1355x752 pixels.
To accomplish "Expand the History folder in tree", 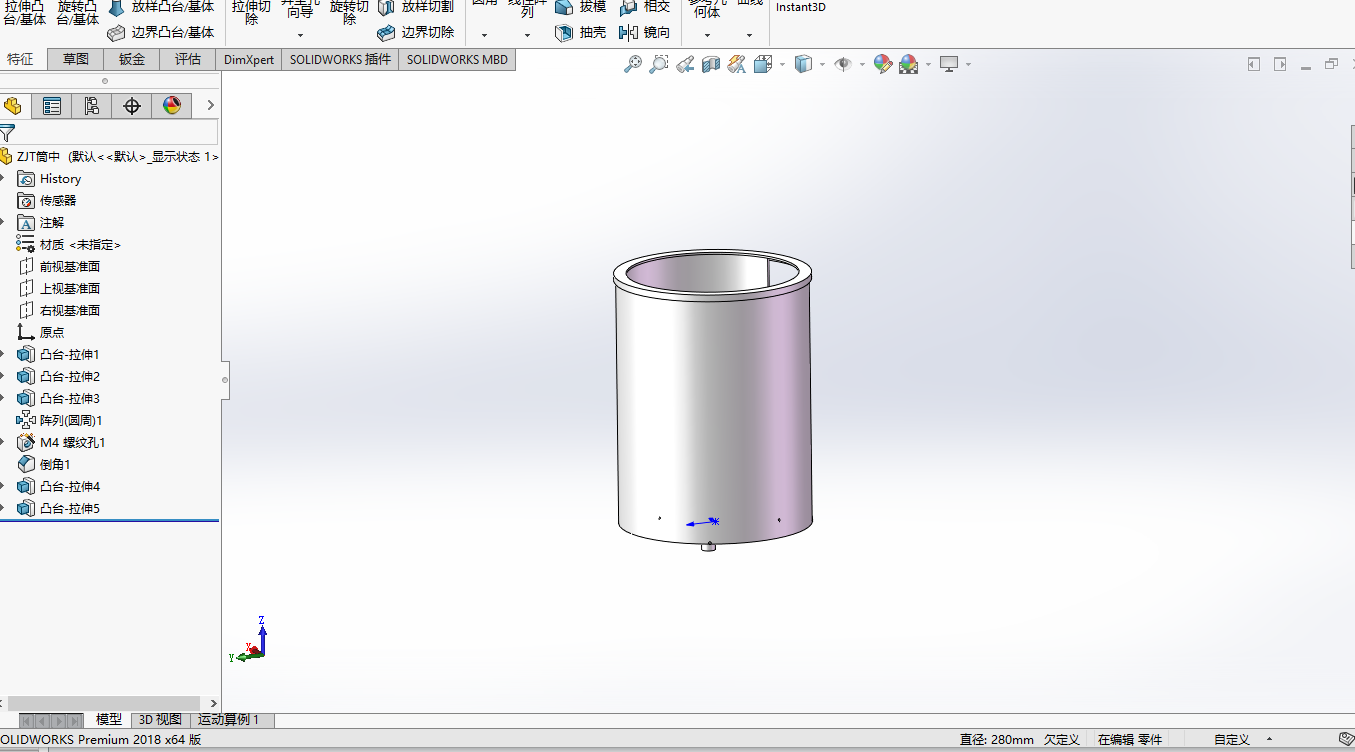I will (x=3, y=178).
